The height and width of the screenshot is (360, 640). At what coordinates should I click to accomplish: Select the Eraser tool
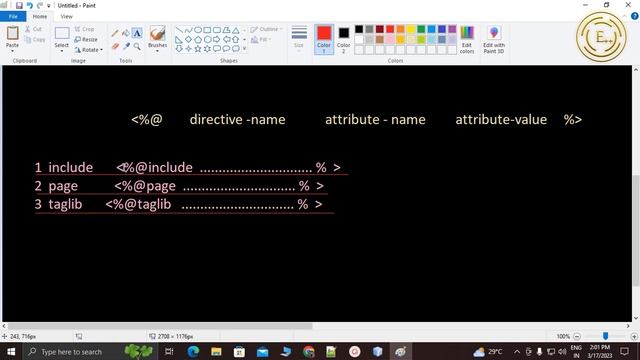coord(115,46)
